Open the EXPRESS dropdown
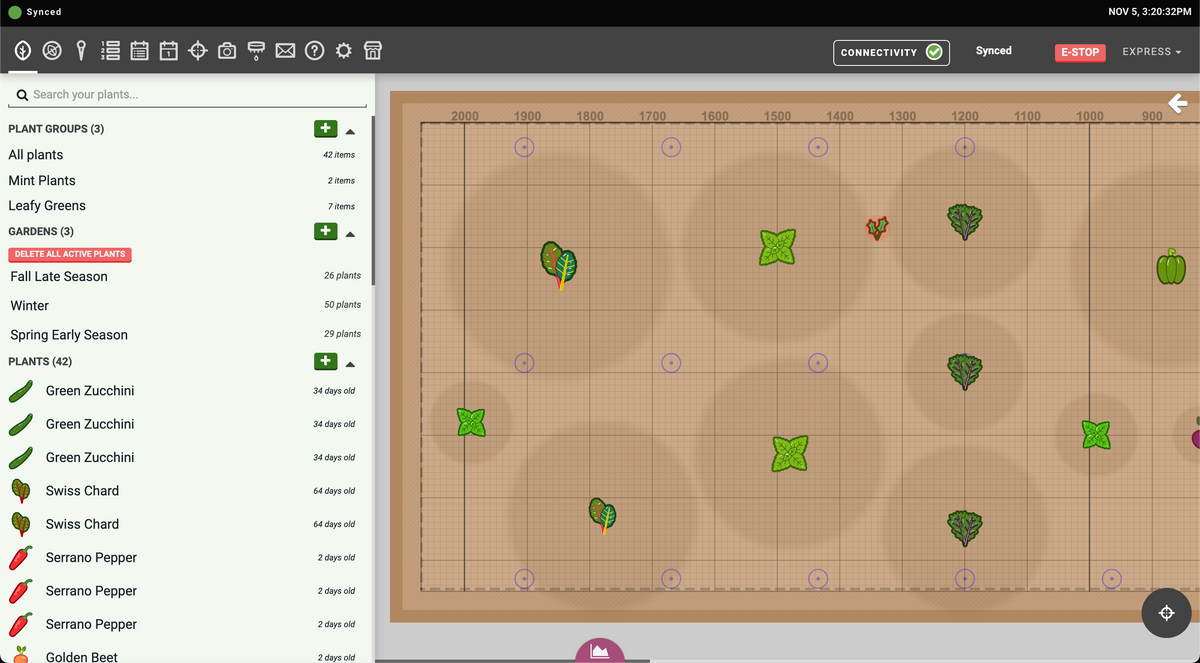 [x=1151, y=51]
